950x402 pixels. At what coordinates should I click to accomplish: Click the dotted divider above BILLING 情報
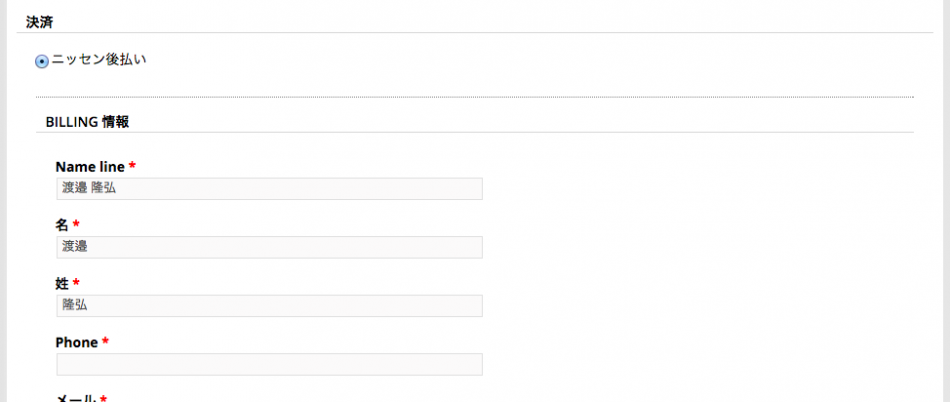pos(475,97)
